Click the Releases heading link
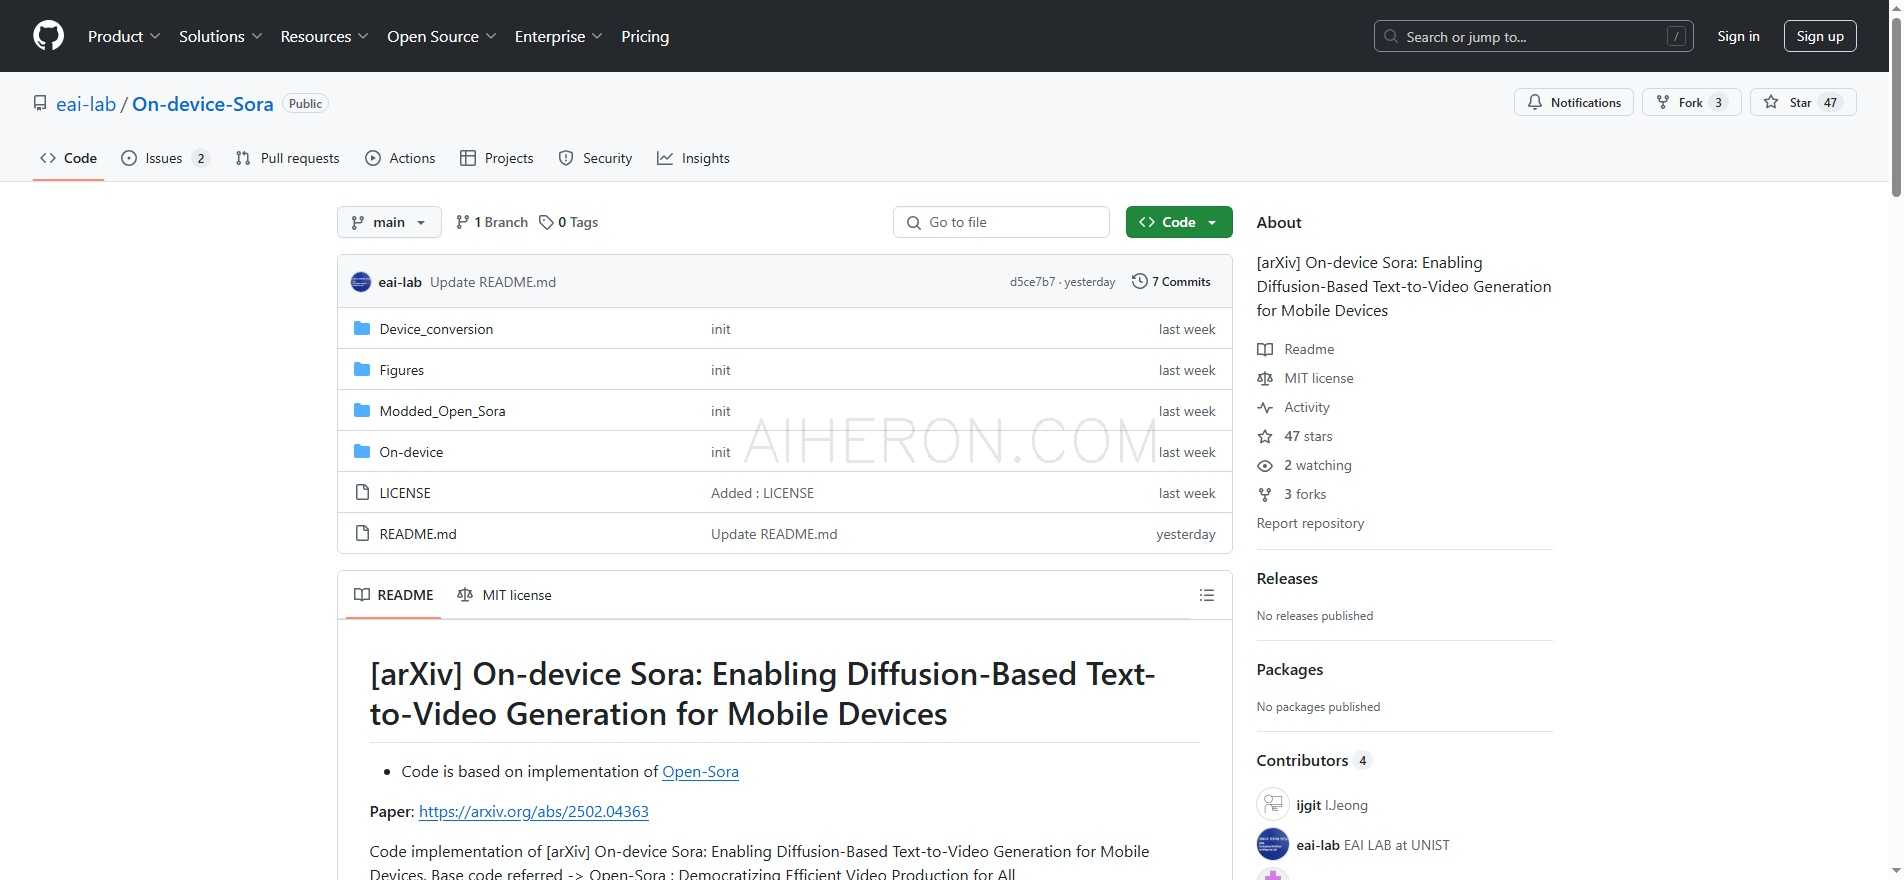 coord(1287,578)
